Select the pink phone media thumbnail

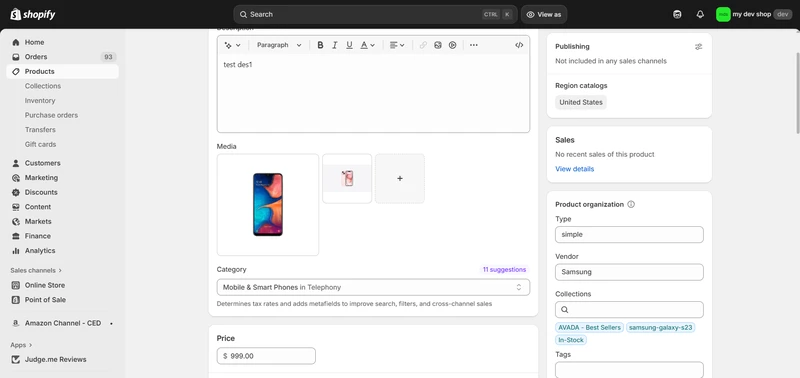(x=347, y=179)
